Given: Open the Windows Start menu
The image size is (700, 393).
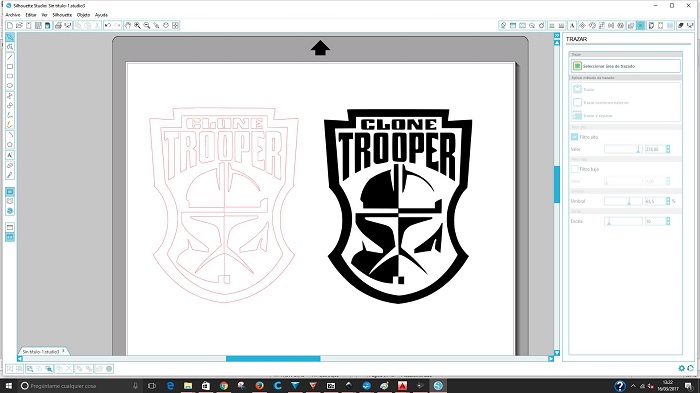Looking at the screenshot, I should click(8, 386).
